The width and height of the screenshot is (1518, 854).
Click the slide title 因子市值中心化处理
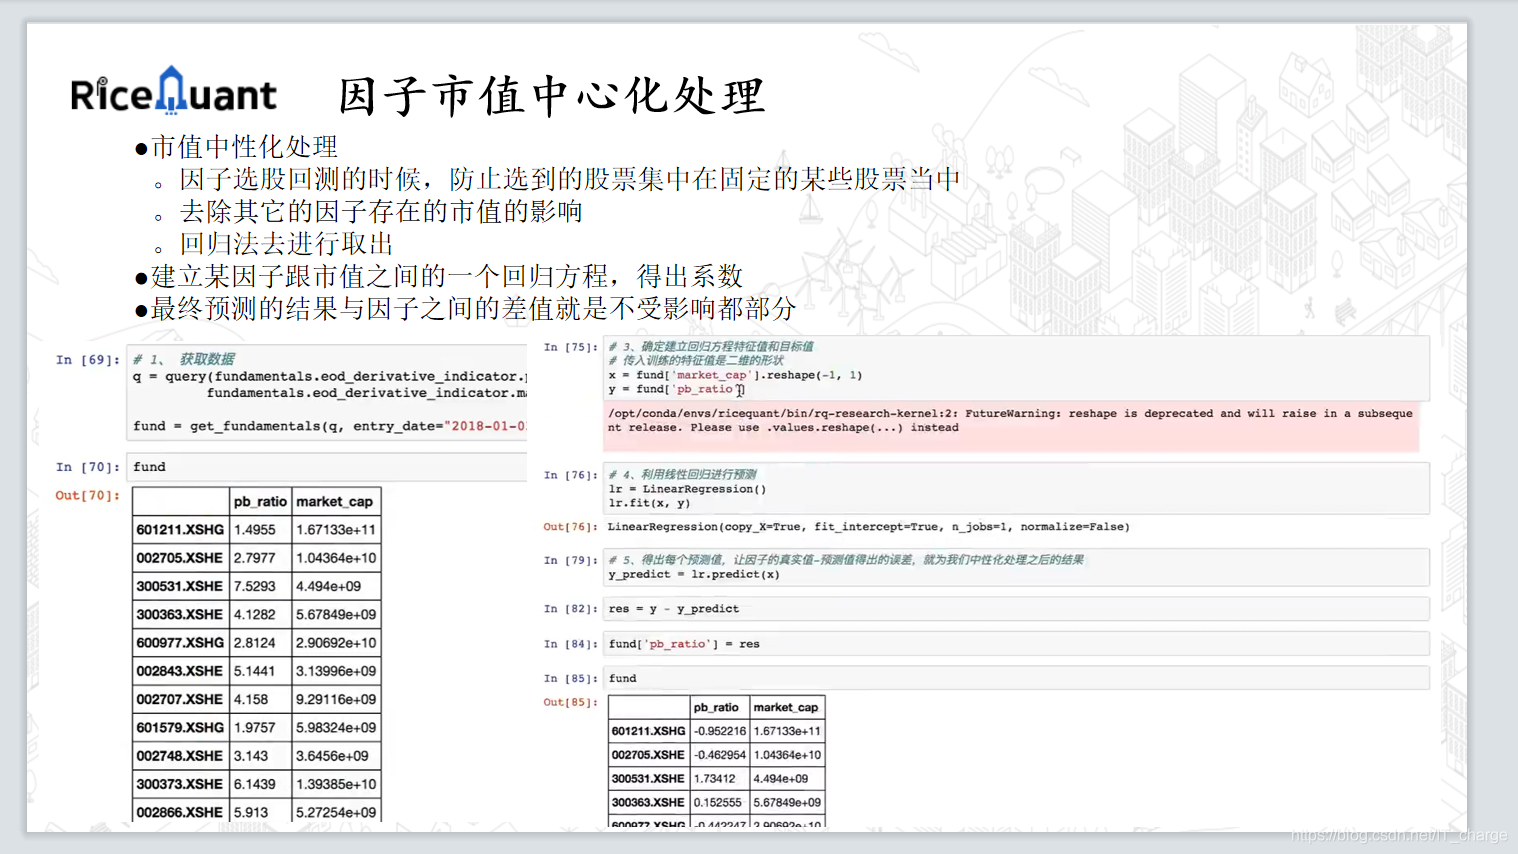[x=551, y=96]
